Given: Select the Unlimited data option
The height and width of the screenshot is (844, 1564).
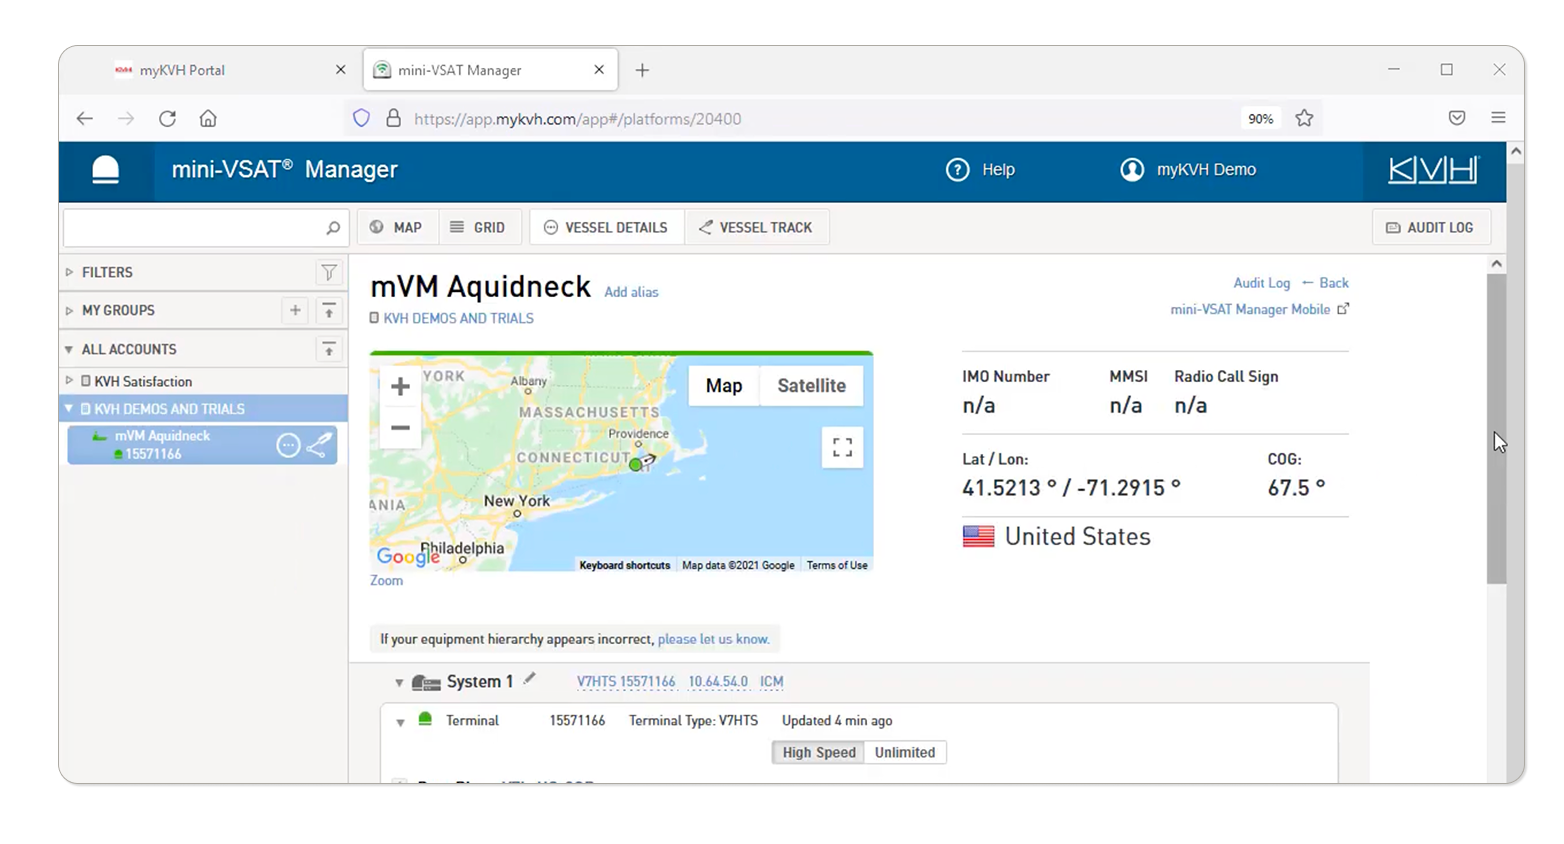Looking at the screenshot, I should pyautogui.click(x=904, y=753).
